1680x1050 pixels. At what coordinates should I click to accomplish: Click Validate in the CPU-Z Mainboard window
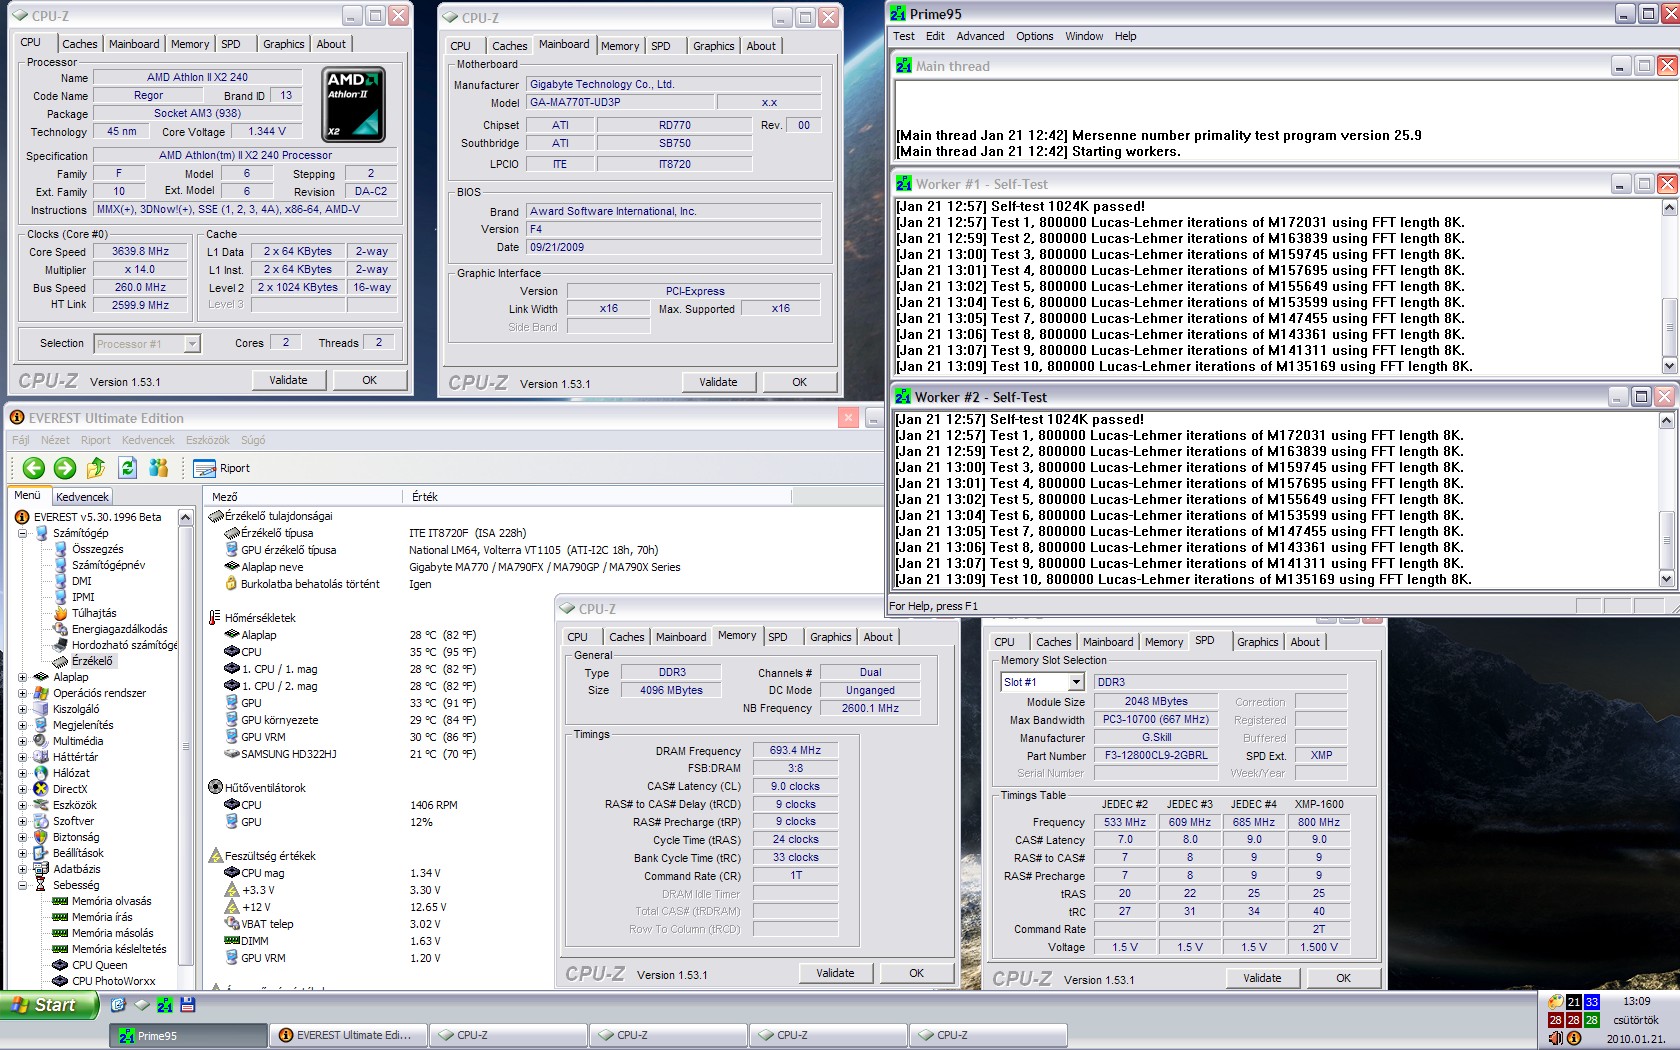coord(717,382)
